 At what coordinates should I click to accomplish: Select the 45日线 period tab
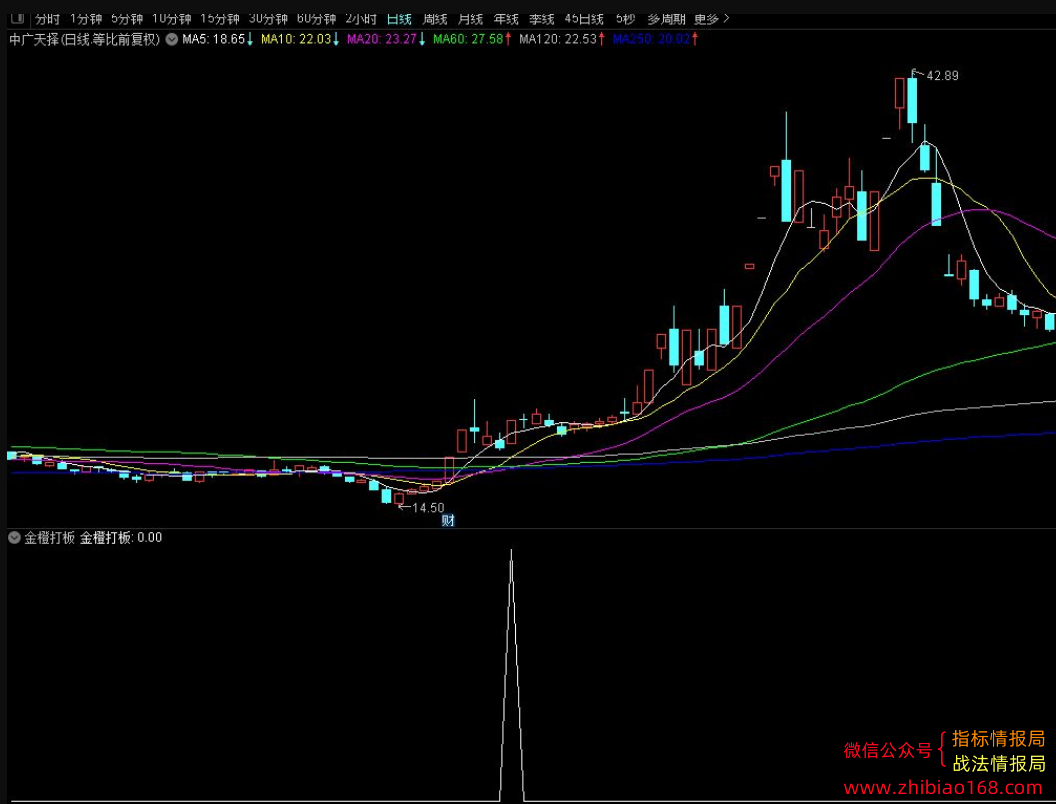585,19
